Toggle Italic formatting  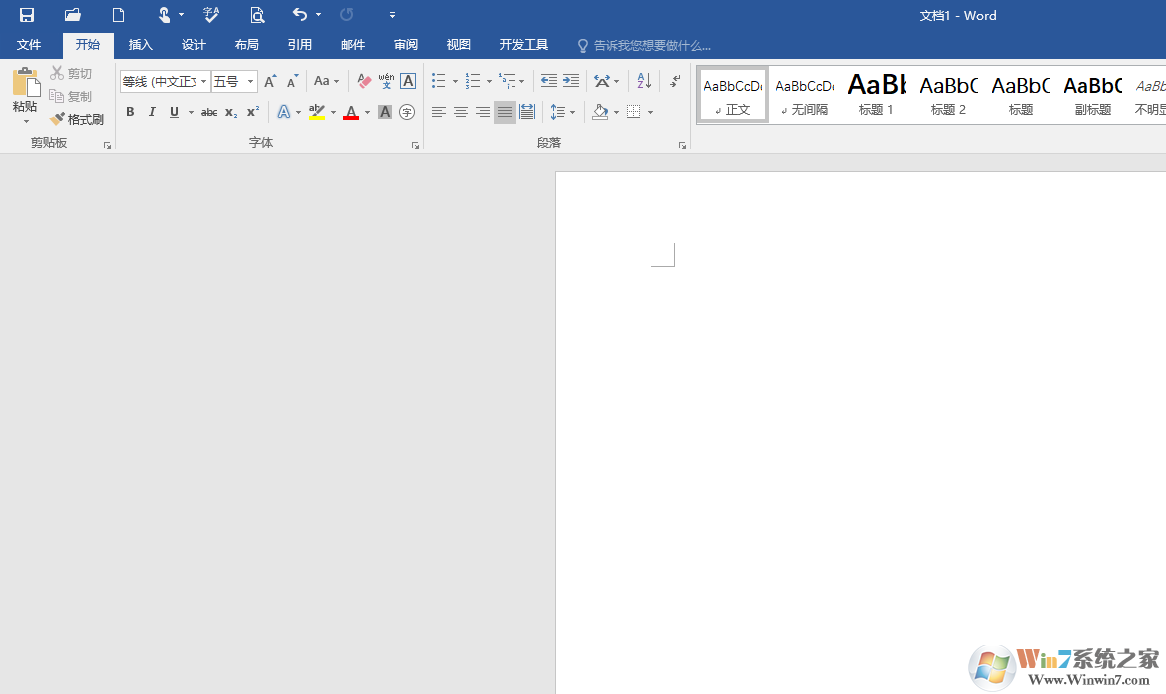coord(152,112)
